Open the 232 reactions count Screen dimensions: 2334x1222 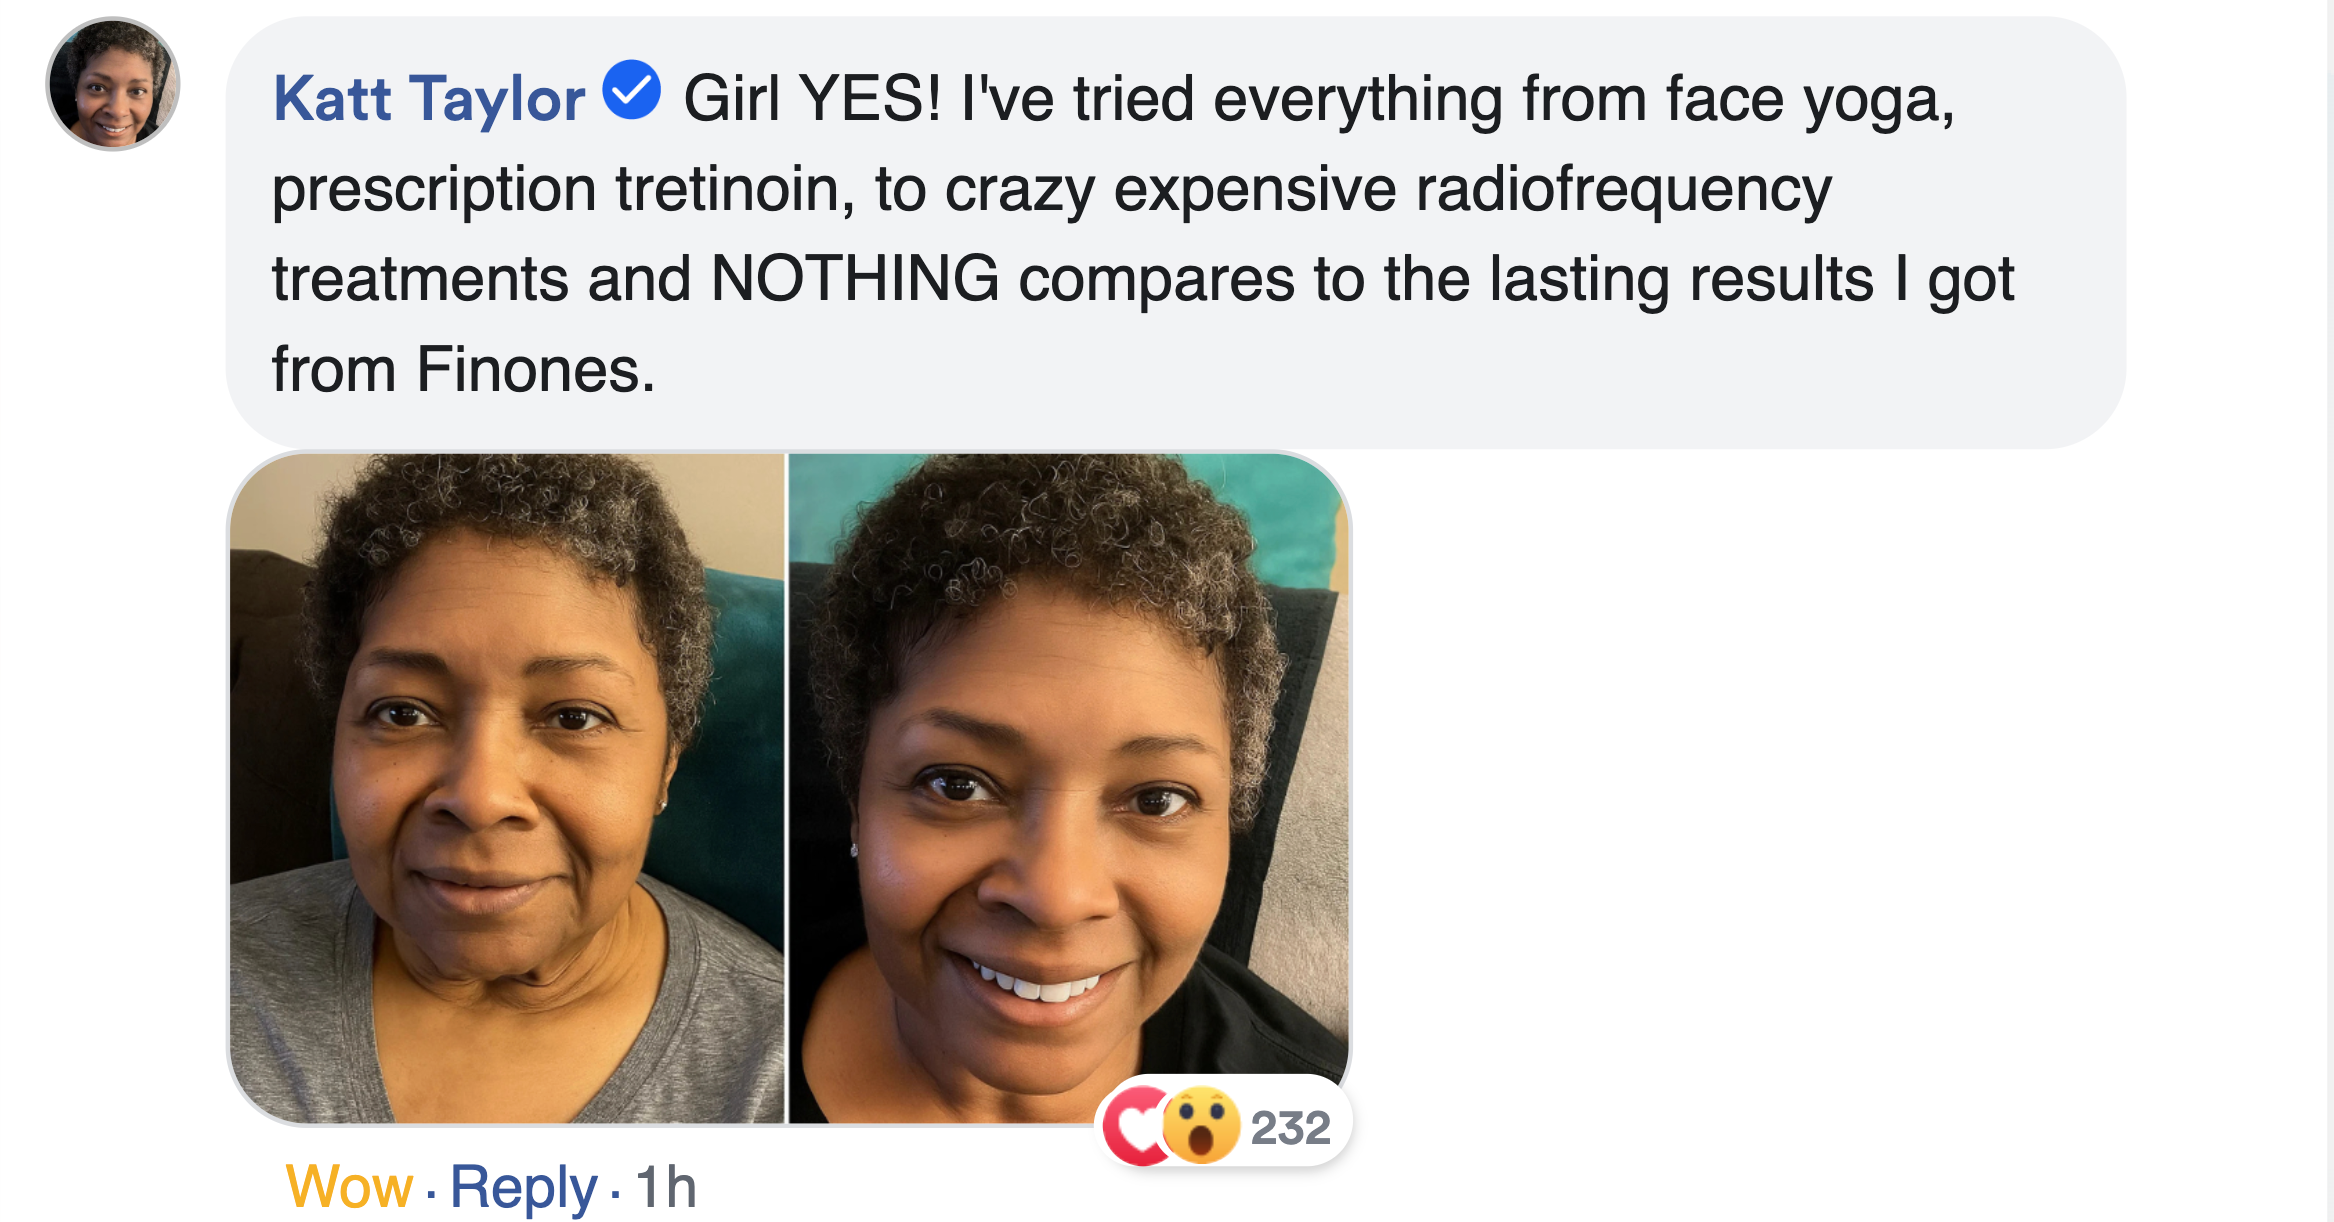[1290, 1128]
